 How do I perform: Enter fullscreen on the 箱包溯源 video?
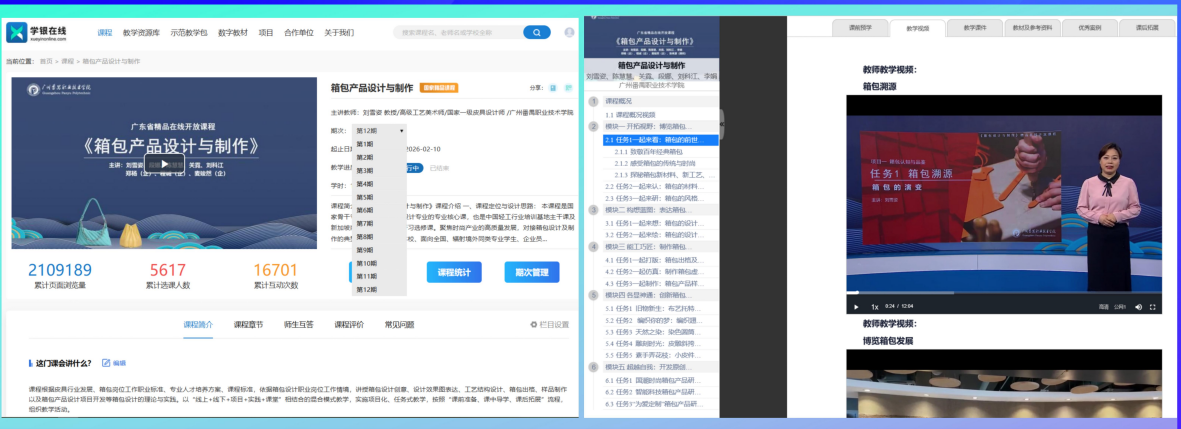[x=1152, y=306]
